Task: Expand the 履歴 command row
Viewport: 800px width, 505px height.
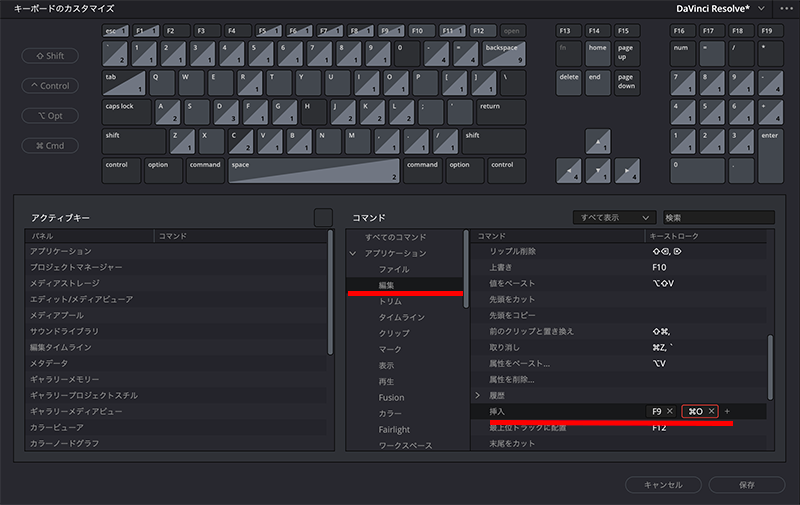Action: (x=478, y=395)
